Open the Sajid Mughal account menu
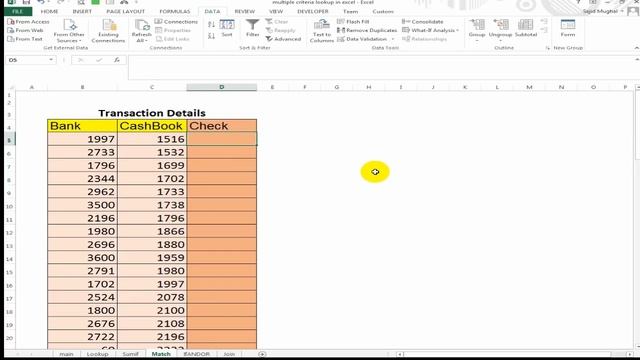This screenshot has height=360, width=640. (x=604, y=11)
